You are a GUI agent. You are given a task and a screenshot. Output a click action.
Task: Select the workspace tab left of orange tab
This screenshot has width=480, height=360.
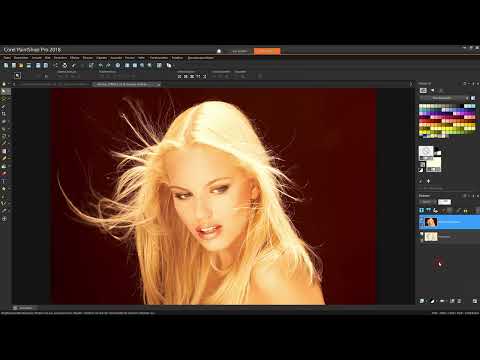coord(240,51)
